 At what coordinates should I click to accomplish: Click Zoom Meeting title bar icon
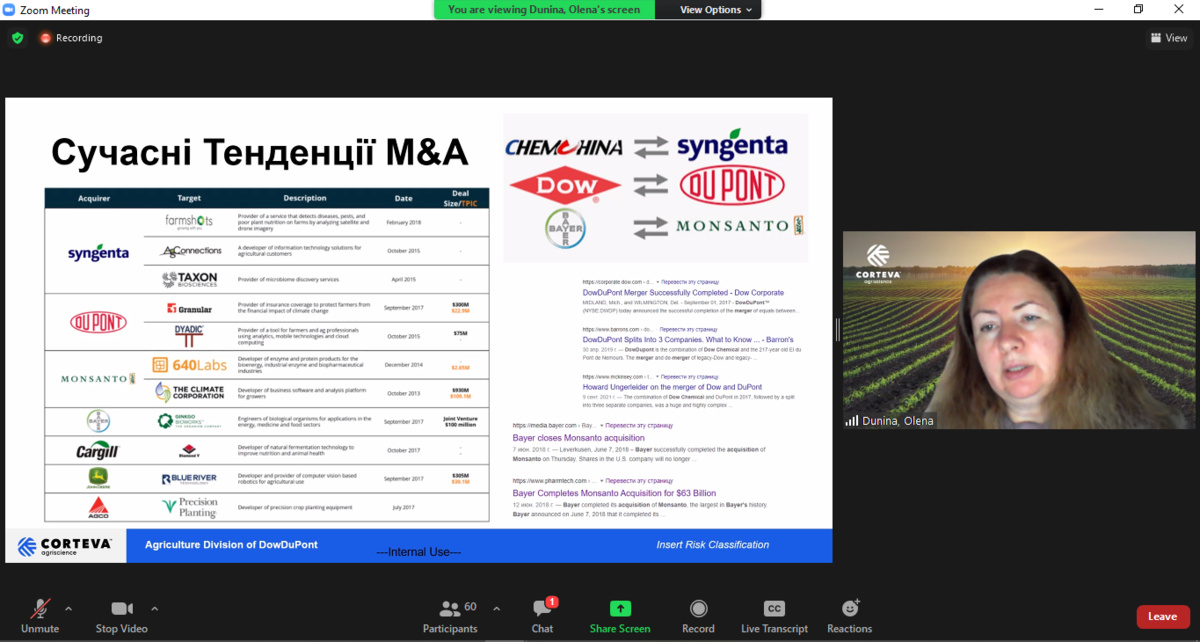click(x=10, y=10)
